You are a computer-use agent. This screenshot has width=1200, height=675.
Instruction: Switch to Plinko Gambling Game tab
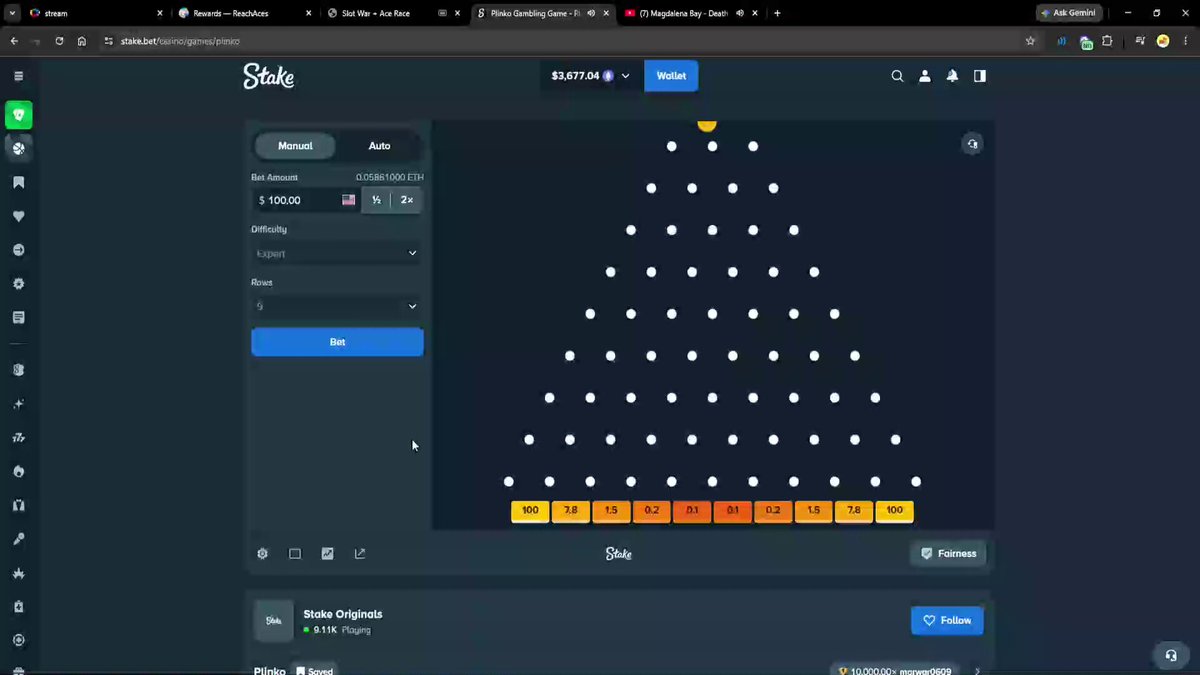543,13
